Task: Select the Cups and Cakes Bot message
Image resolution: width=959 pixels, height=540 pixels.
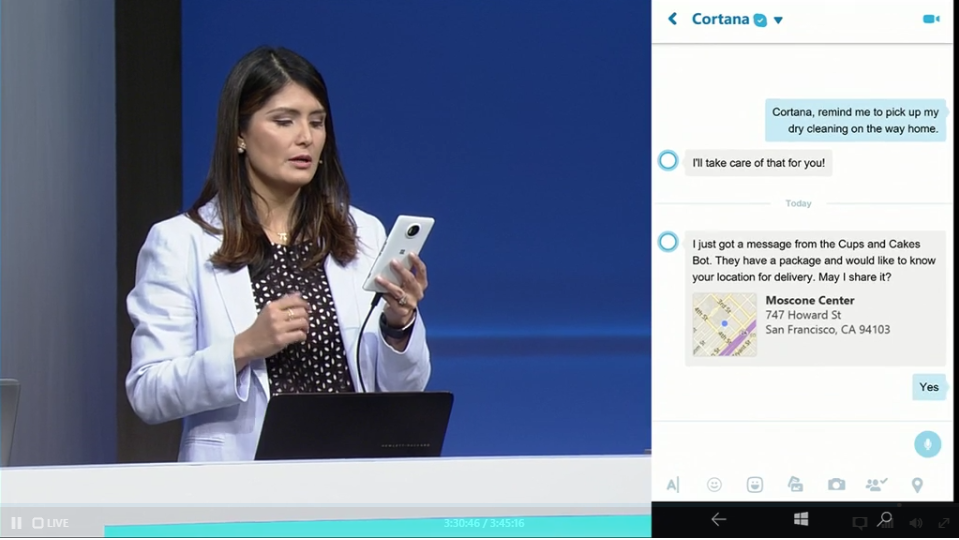Action: (x=815, y=298)
